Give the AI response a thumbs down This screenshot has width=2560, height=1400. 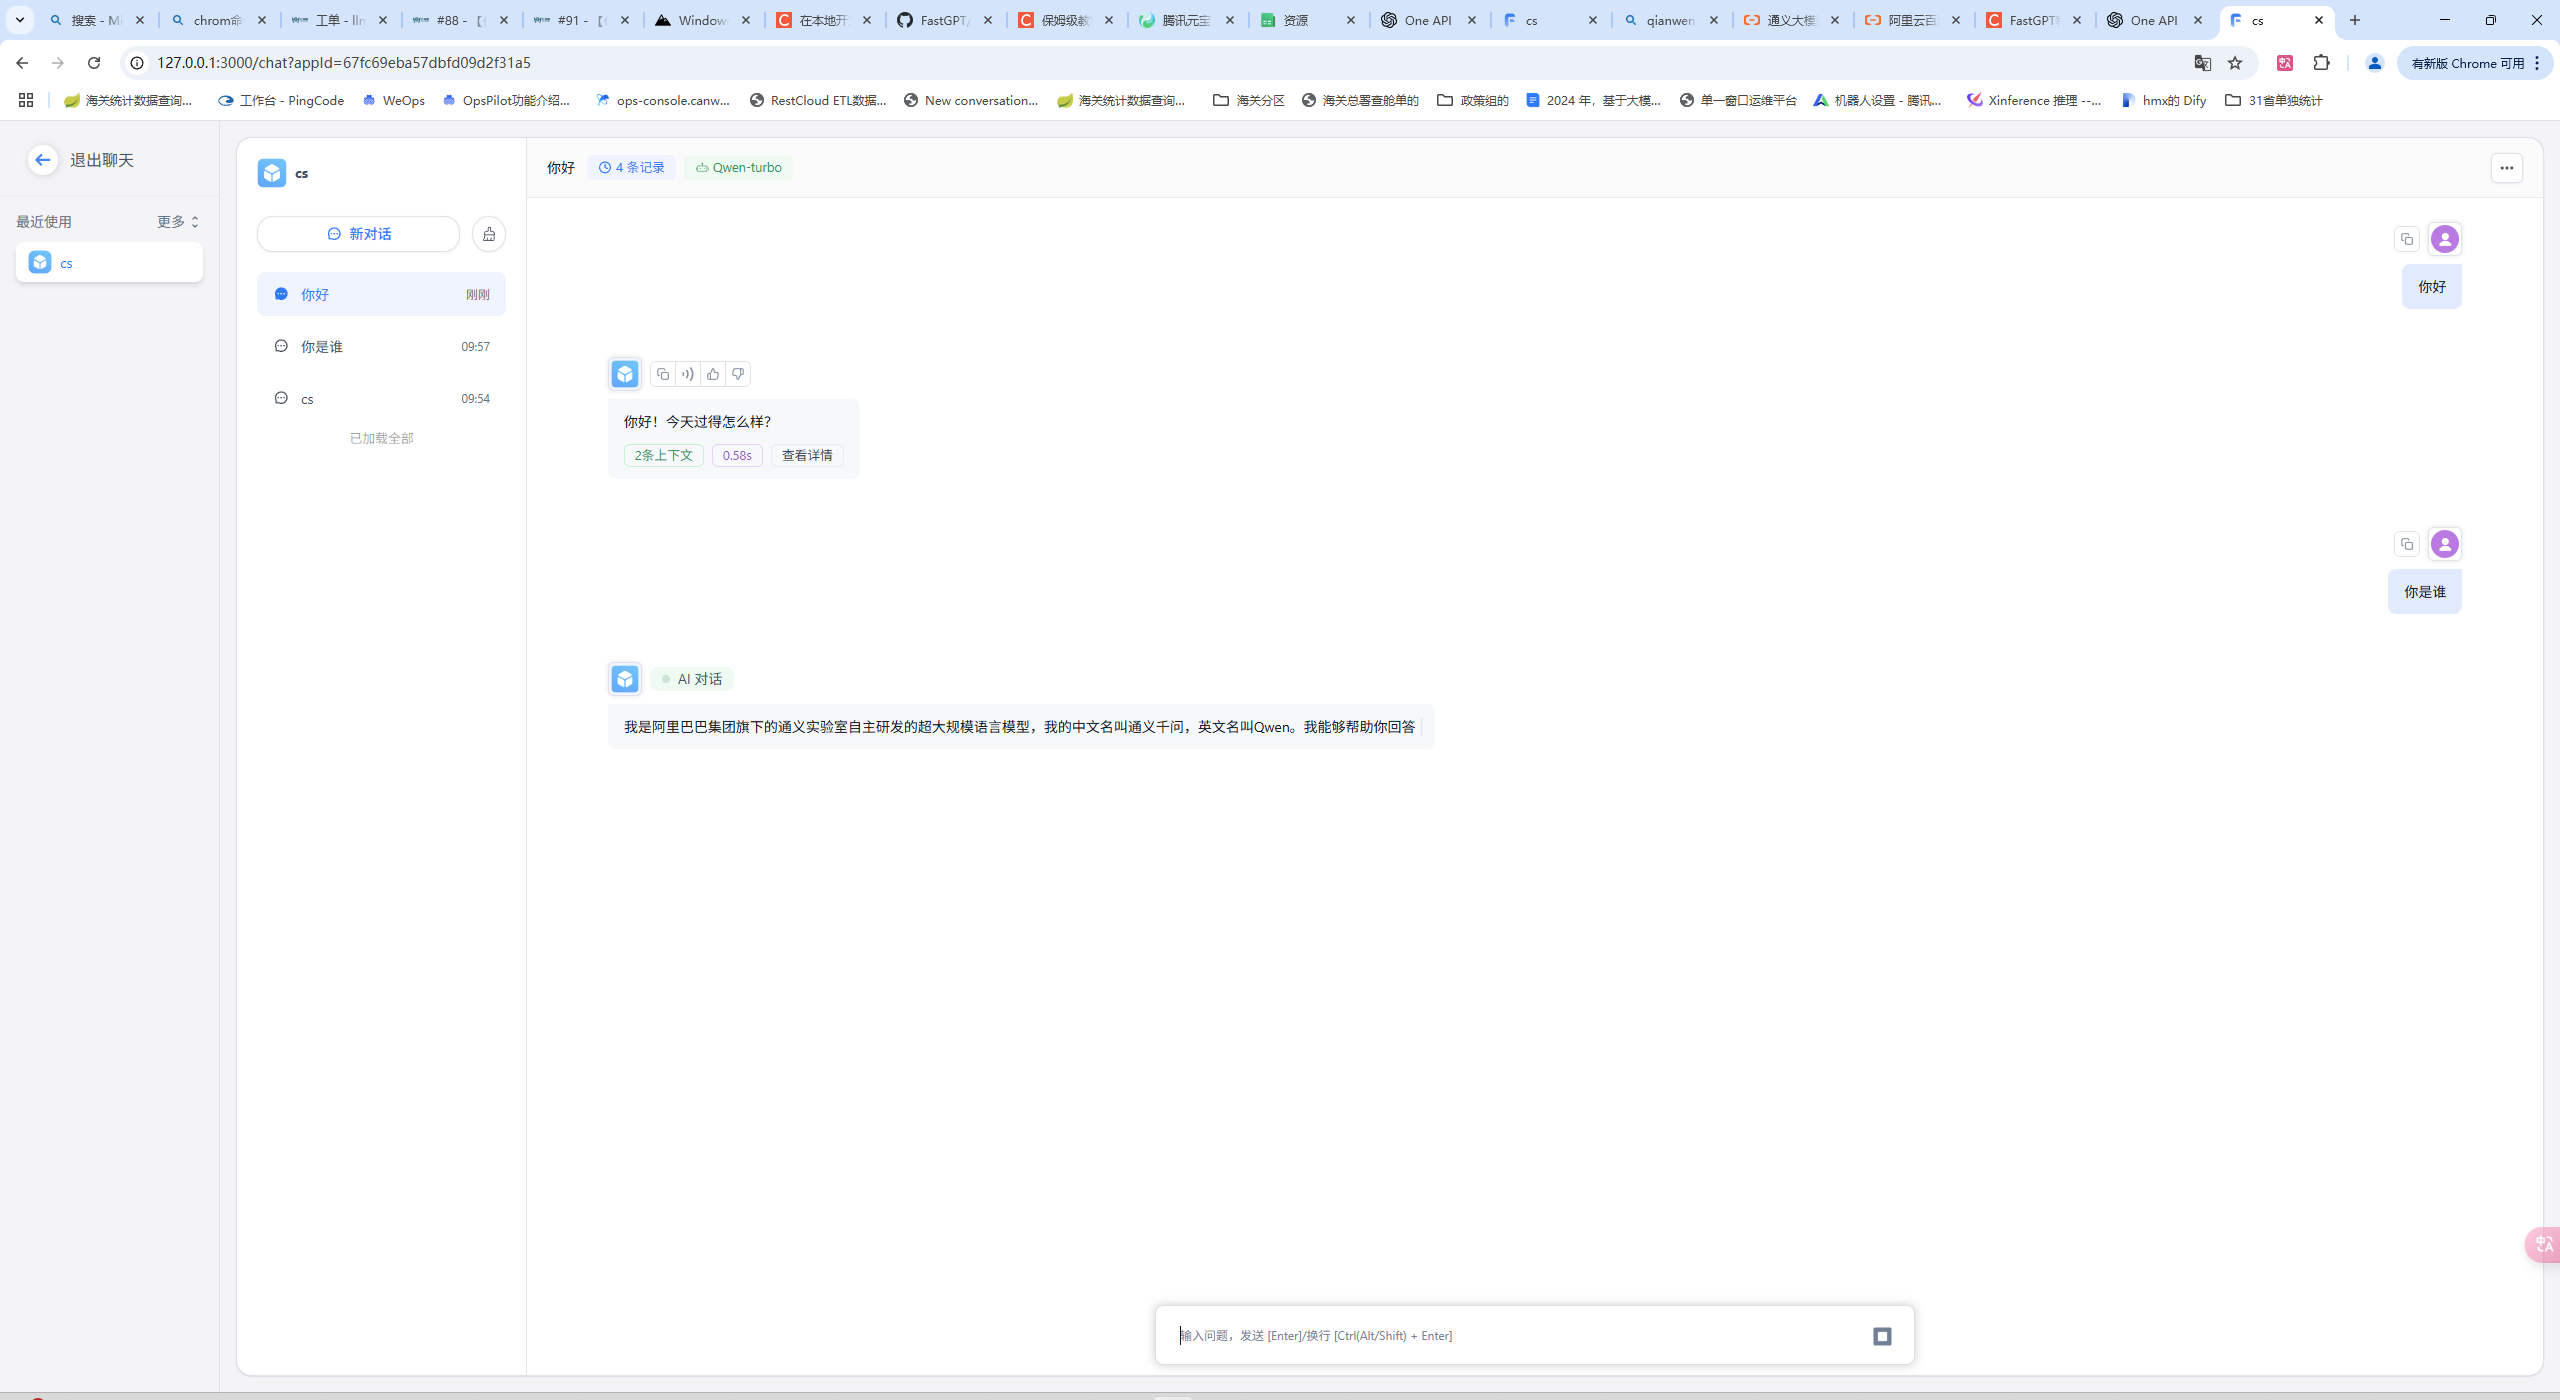click(738, 374)
